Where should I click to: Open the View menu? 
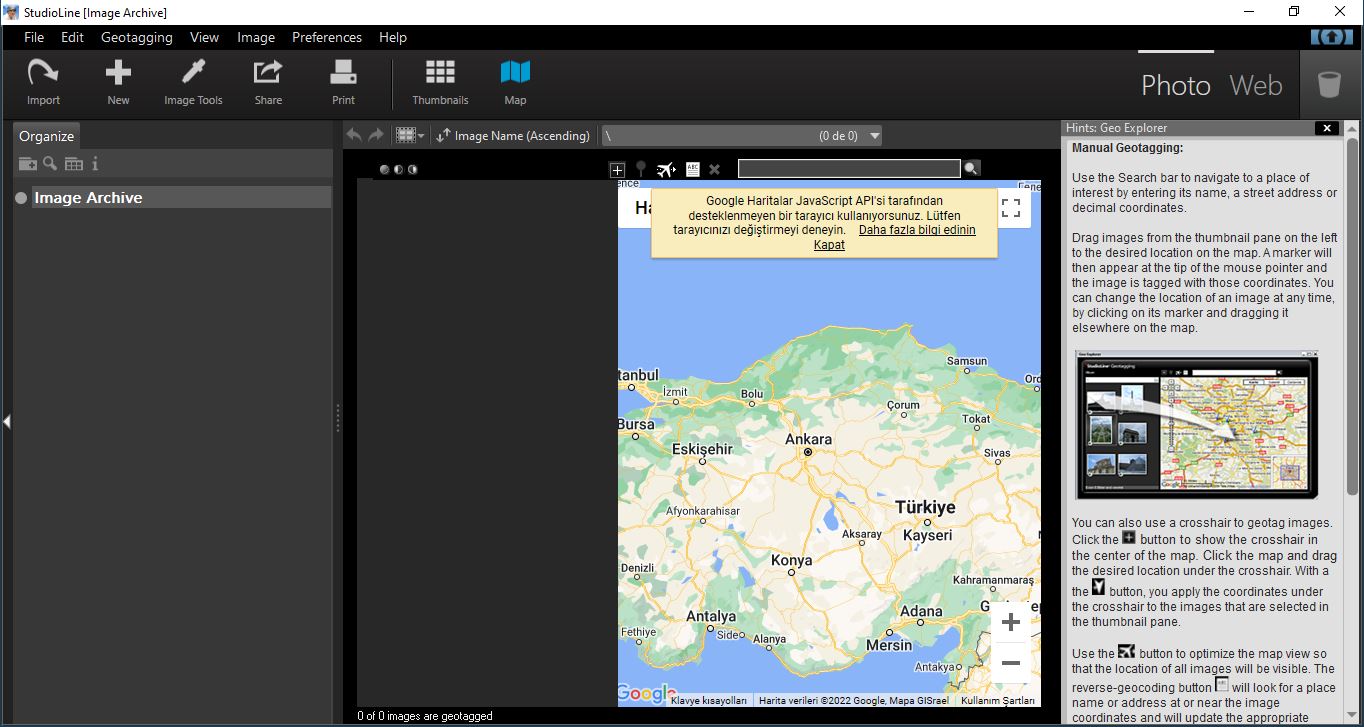(204, 37)
